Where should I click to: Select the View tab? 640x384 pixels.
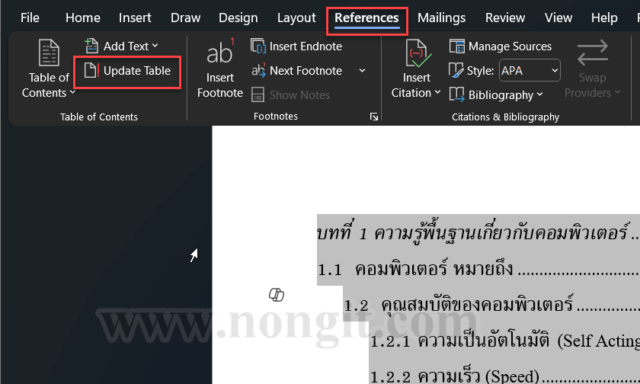[x=558, y=18]
